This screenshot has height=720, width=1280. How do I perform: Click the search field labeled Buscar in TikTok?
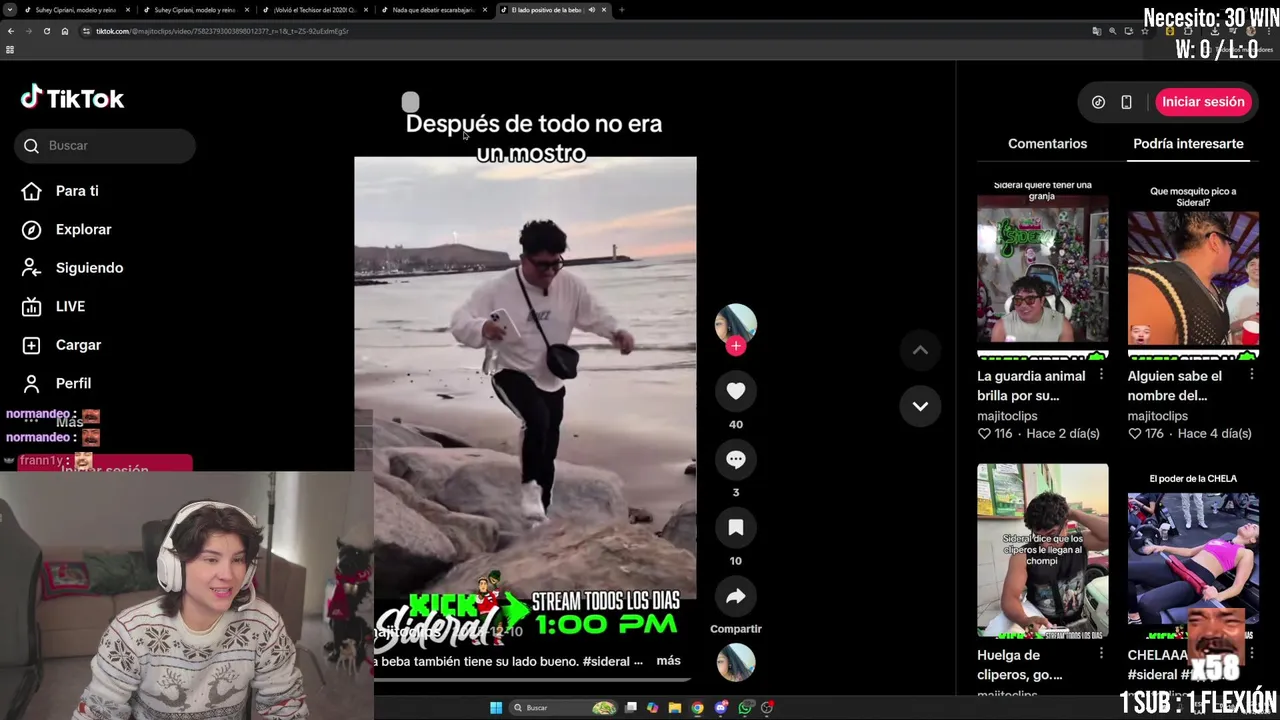[105, 146]
